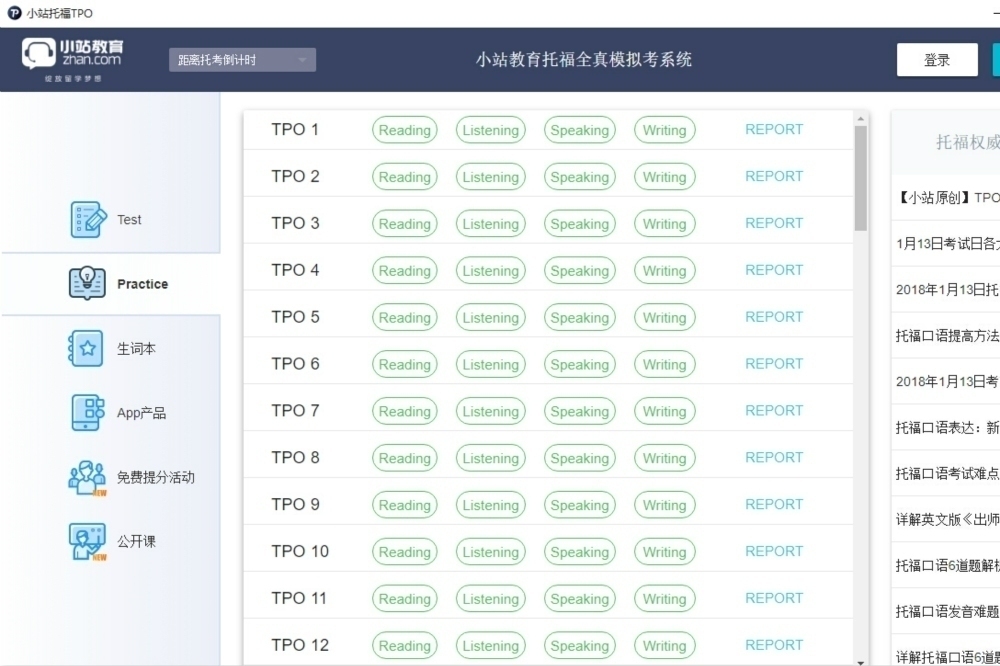Open the 生词本 star notebook icon
This screenshot has height=666, width=1000.
86,348
